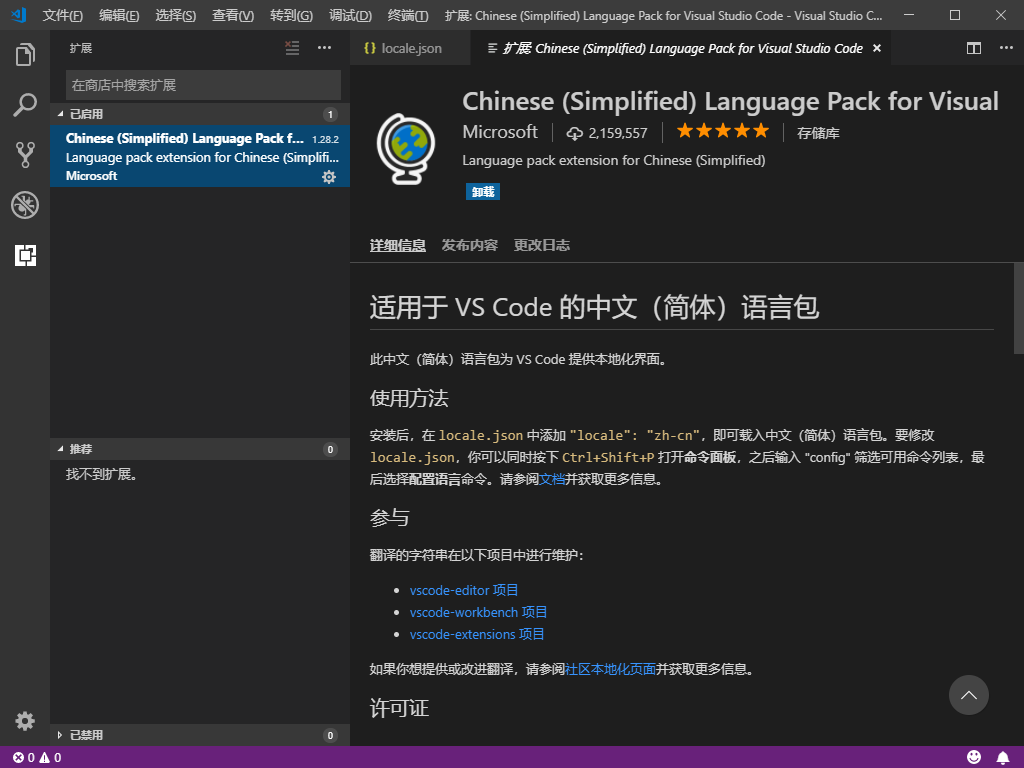Split the editor to the right
This screenshot has width=1024, height=768.
974,48
